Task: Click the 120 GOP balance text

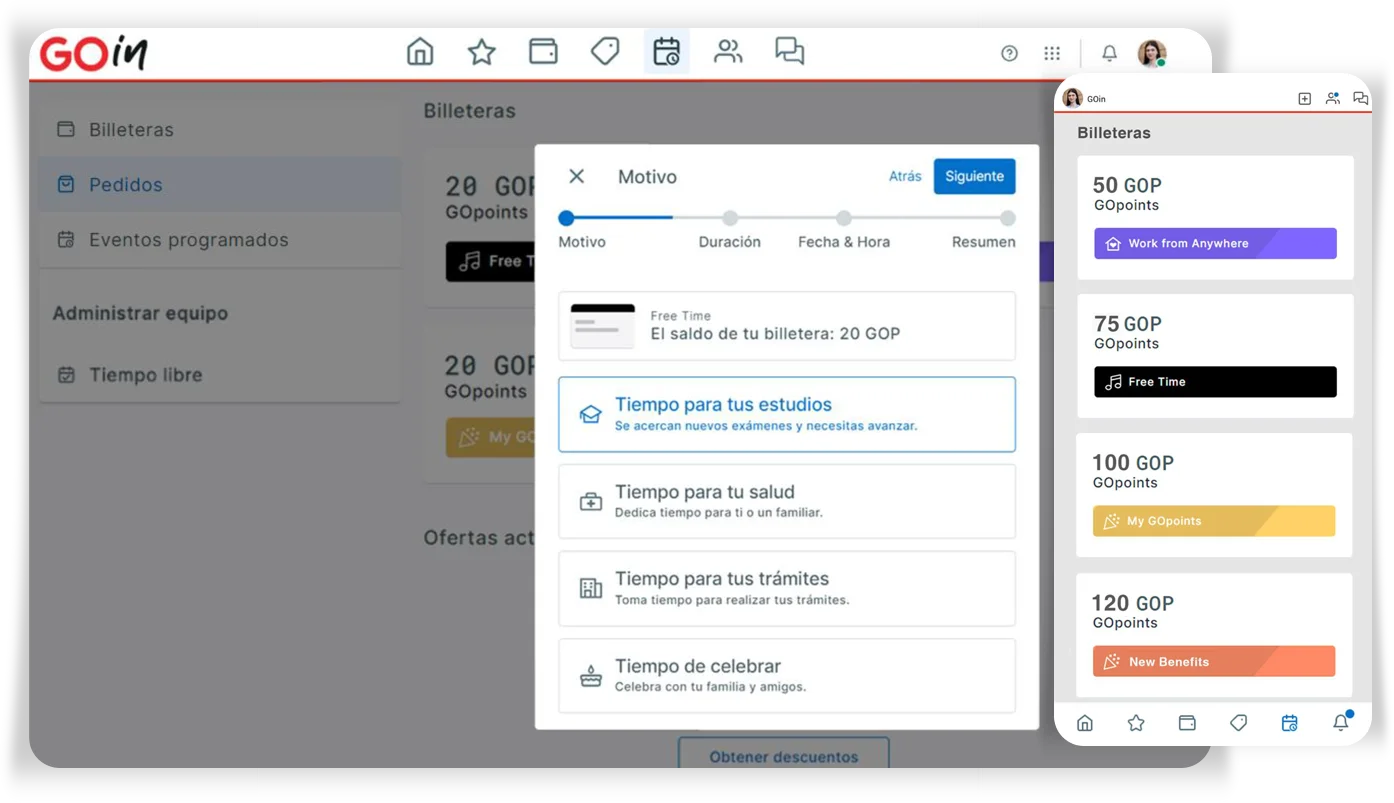Action: pyautogui.click(x=1132, y=603)
